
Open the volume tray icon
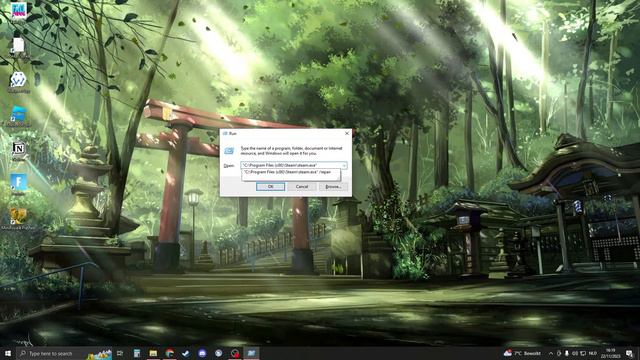click(x=575, y=353)
